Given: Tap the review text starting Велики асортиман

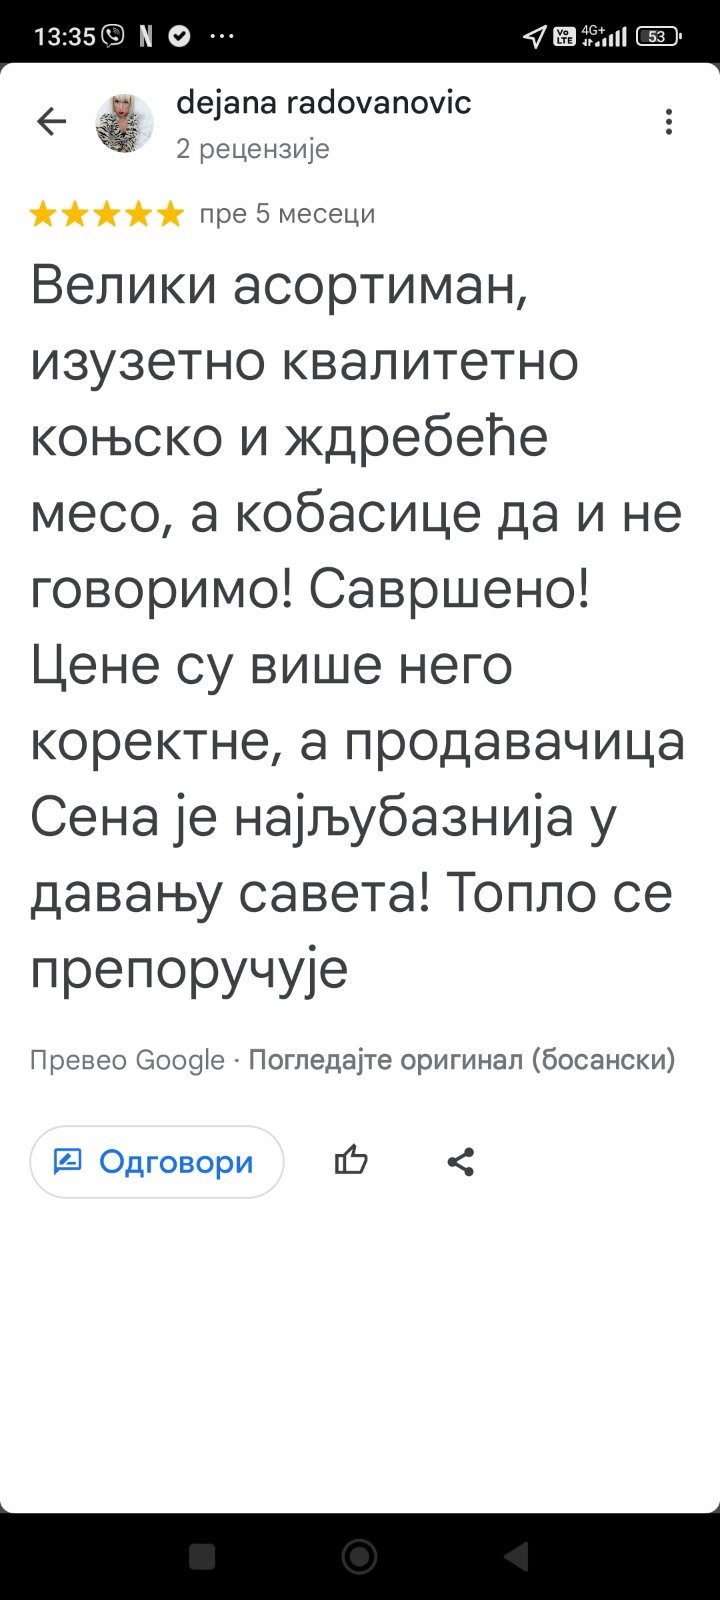Looking at the screenshot, I should coord(357,626).
